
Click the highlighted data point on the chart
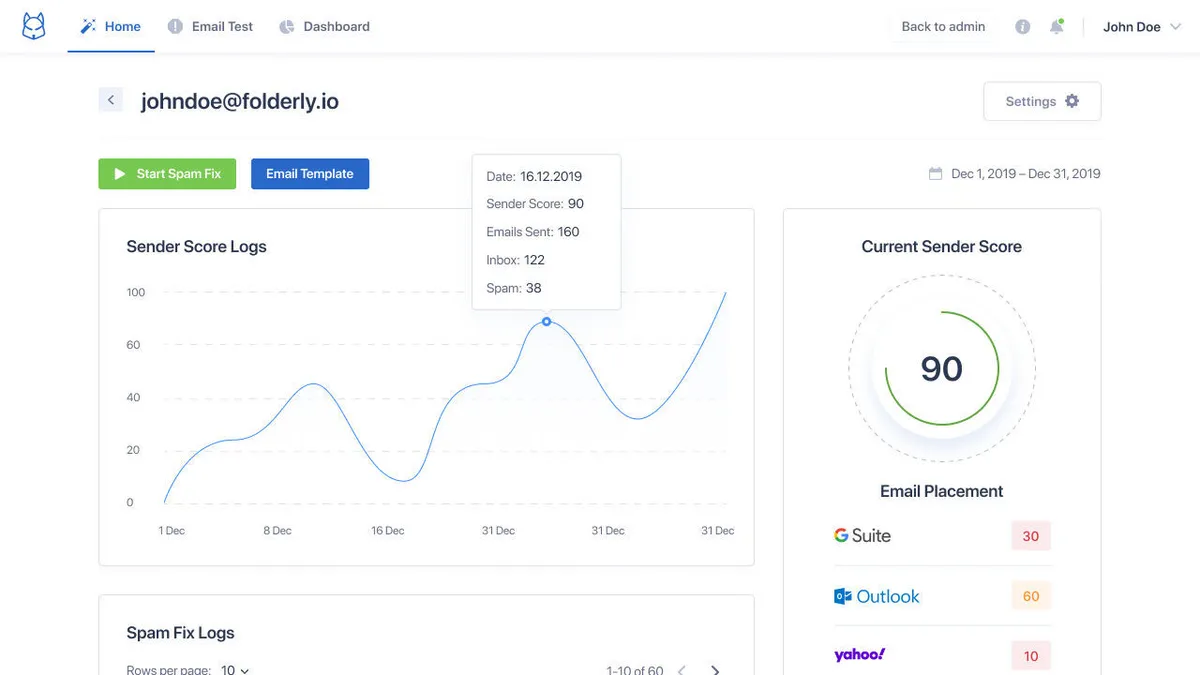(546, 321)
